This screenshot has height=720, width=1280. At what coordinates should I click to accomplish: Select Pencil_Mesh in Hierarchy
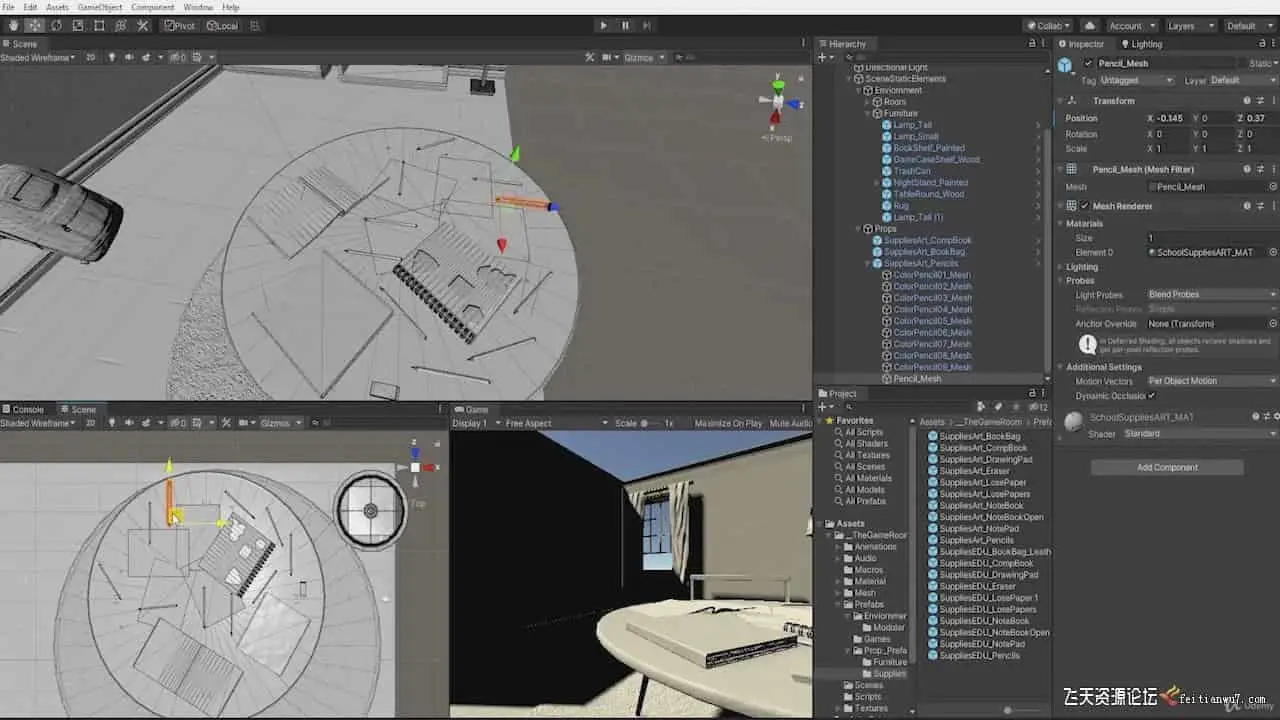point(917,379)
